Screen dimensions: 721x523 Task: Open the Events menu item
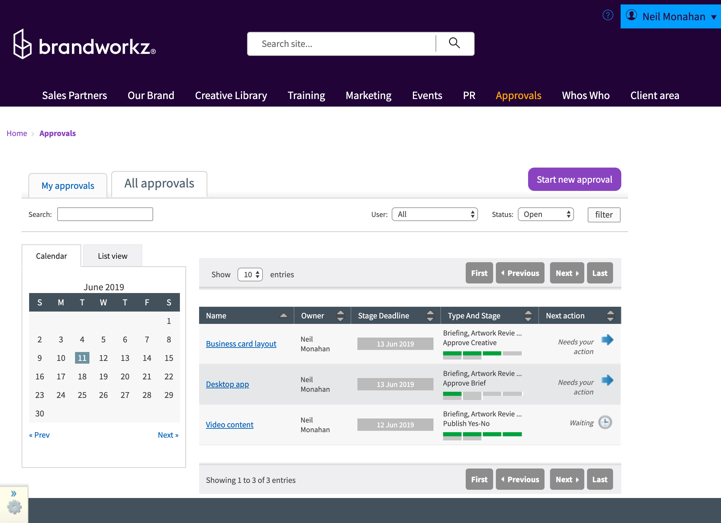(427, 96)
